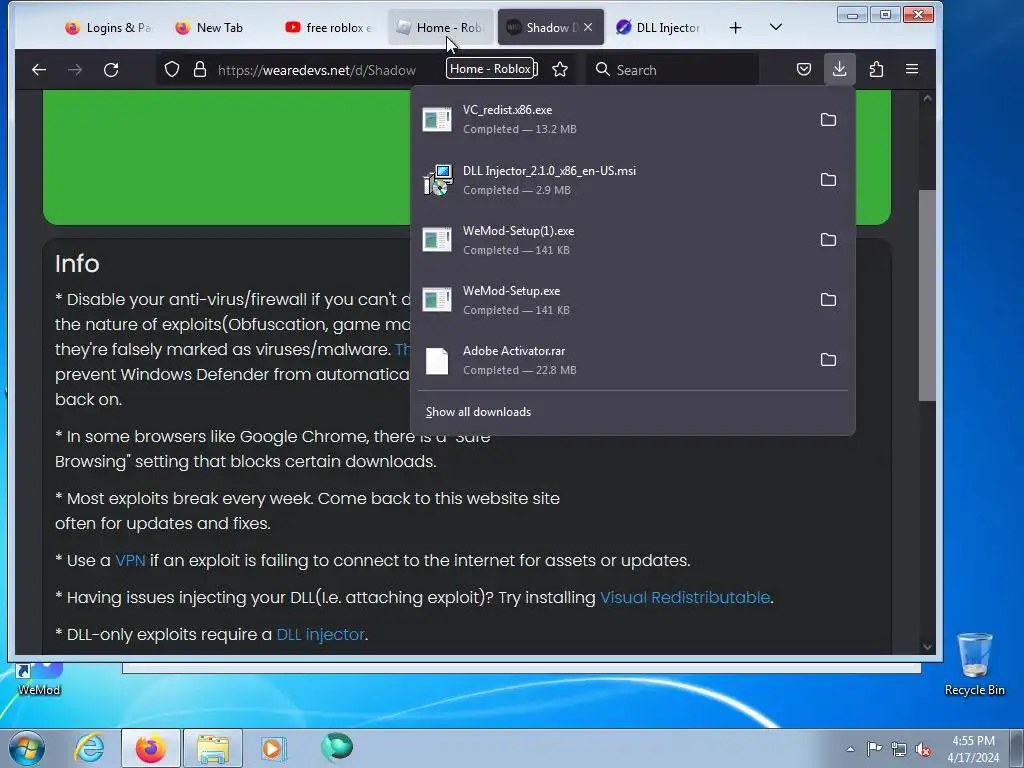The image size is (1024, 768).
Task: Open a new tab with plus button
Action: 735,27
